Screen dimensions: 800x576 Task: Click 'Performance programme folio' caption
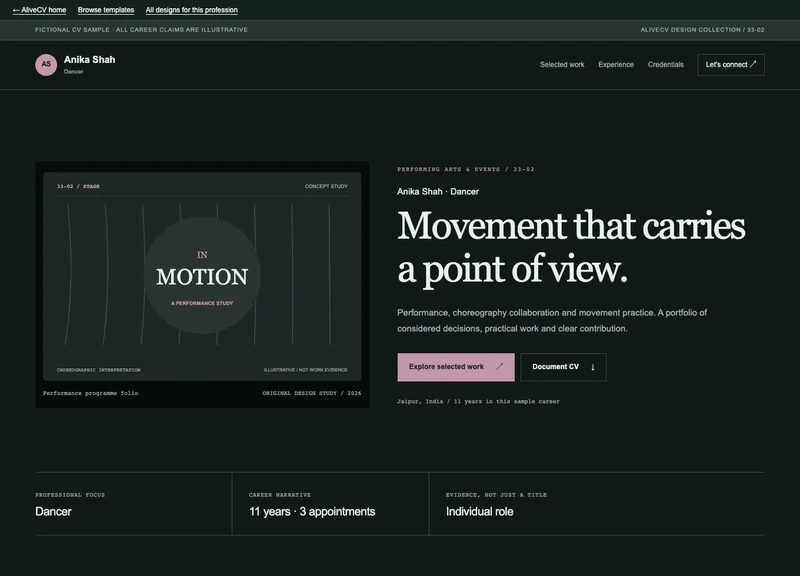tap(90, 393)
